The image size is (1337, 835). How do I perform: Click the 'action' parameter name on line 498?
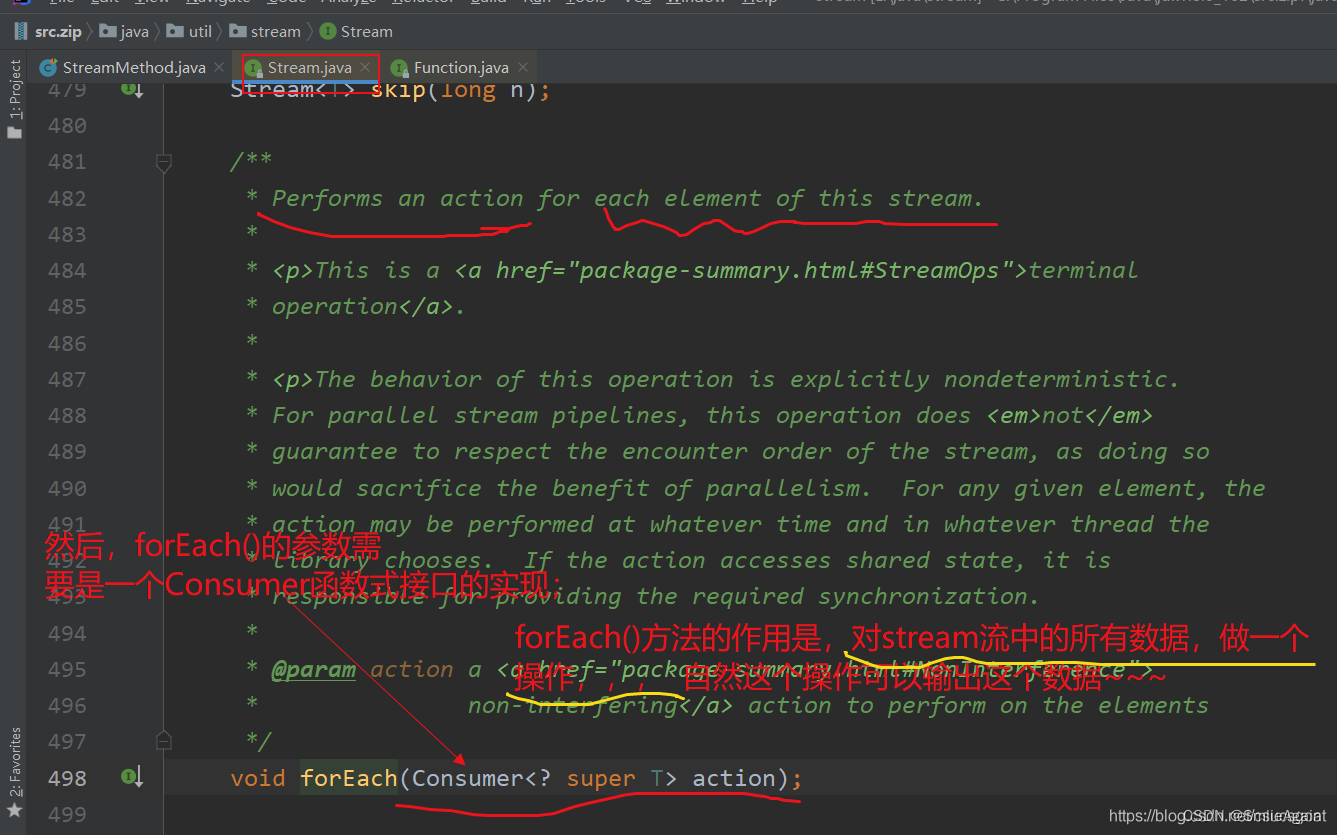point(734,778)
